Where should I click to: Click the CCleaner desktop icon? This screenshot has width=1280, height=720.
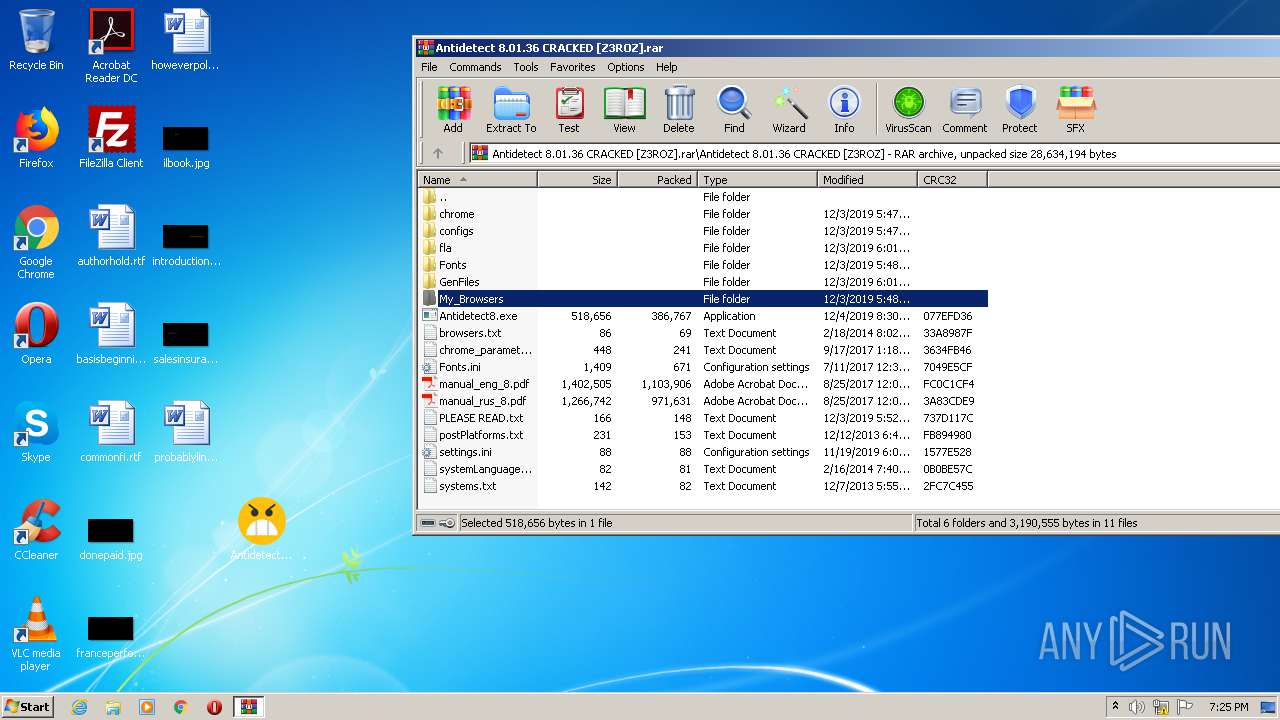[36, 530]
